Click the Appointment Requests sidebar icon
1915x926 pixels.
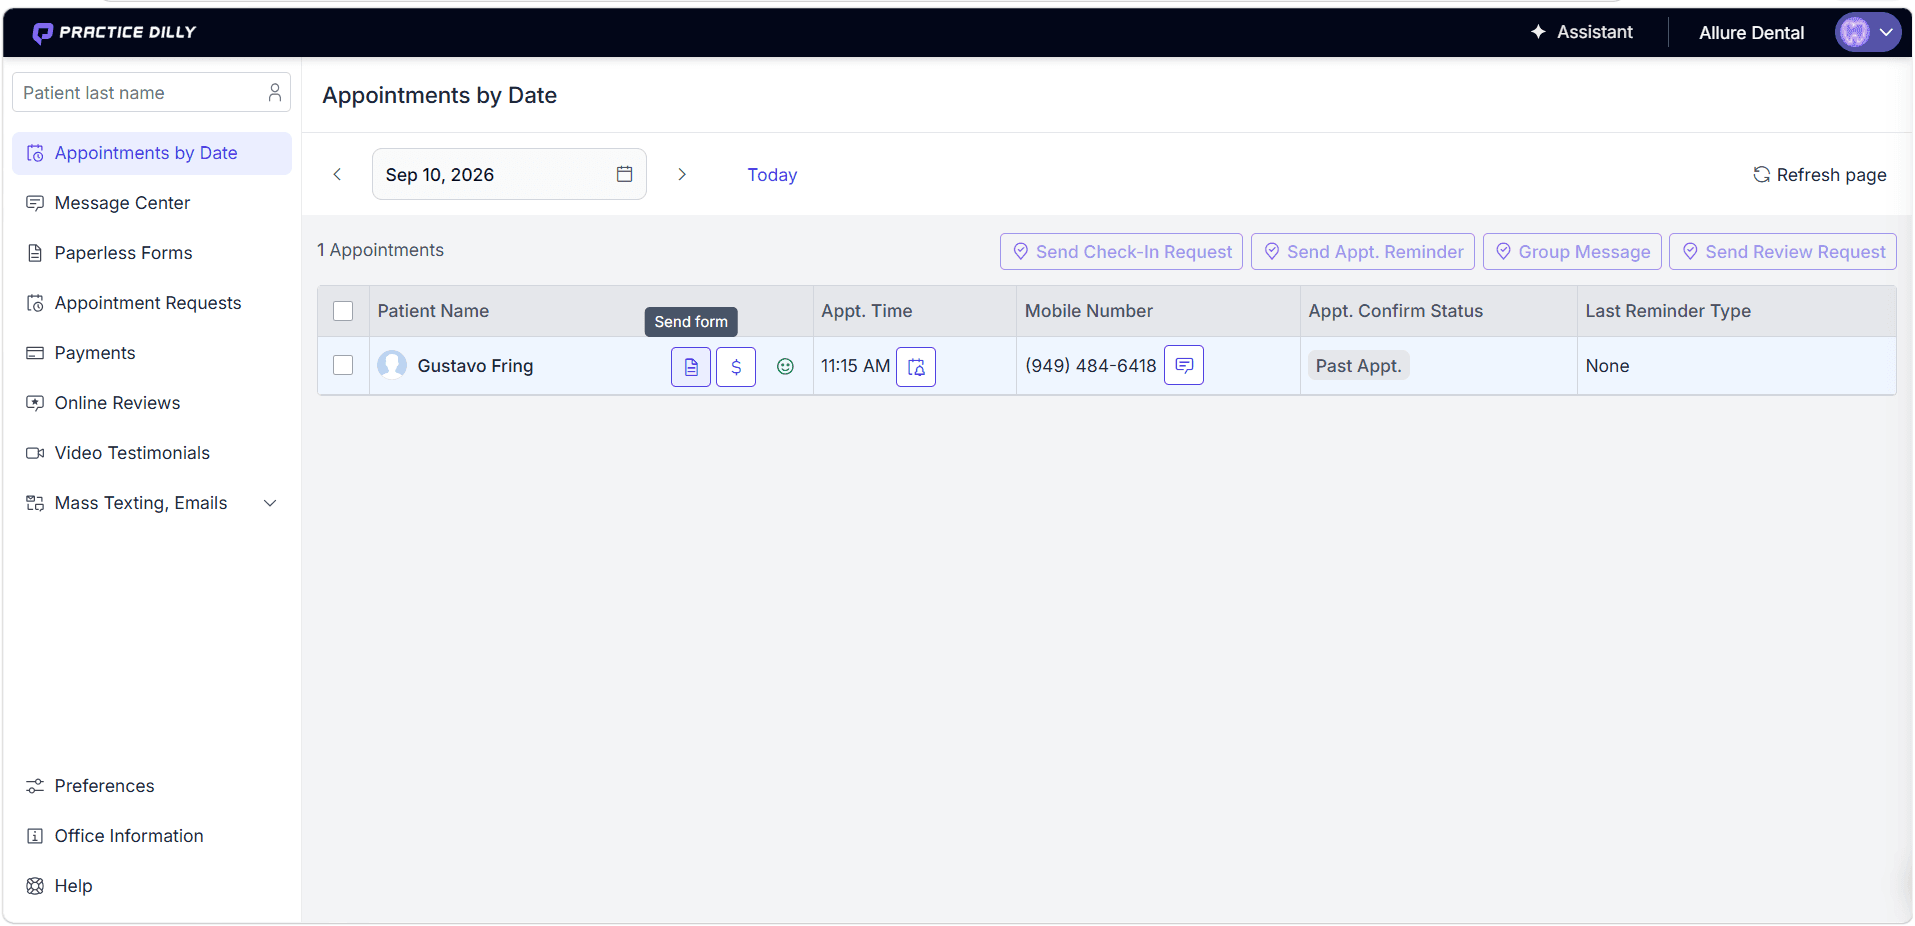point(35,303)
